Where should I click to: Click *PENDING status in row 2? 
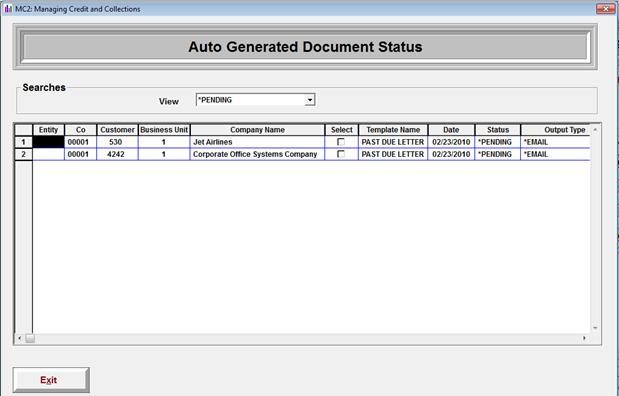click(x=498, y=154)
